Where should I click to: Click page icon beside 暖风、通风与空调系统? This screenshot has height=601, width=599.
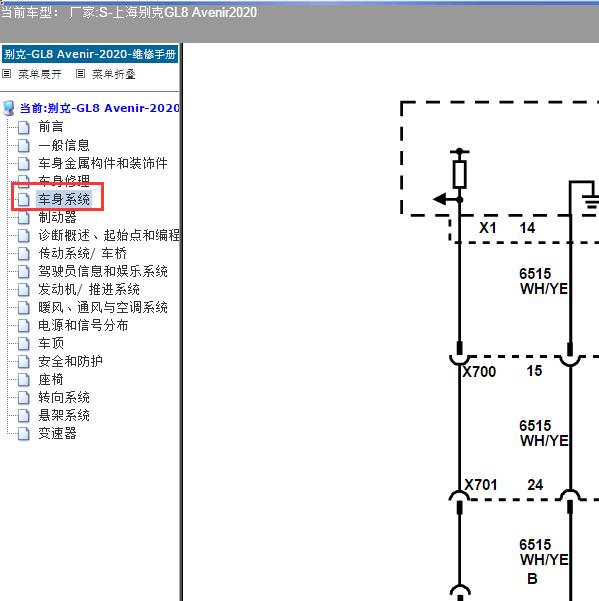[x=23, y=308]
